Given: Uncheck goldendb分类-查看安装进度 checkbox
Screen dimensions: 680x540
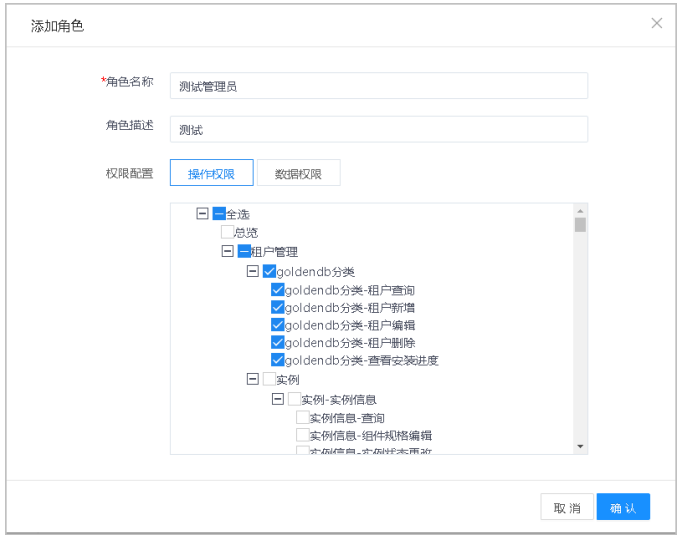Looking at the screenshot, I should 278,360.
